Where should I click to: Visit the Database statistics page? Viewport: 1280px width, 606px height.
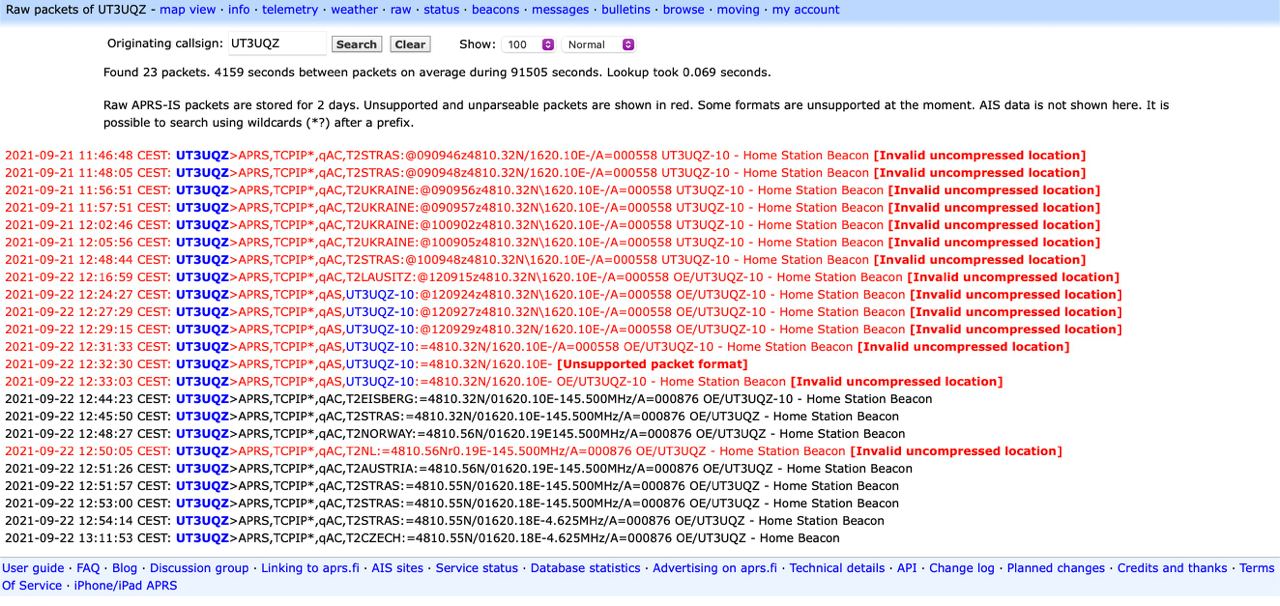pos(585,568)
